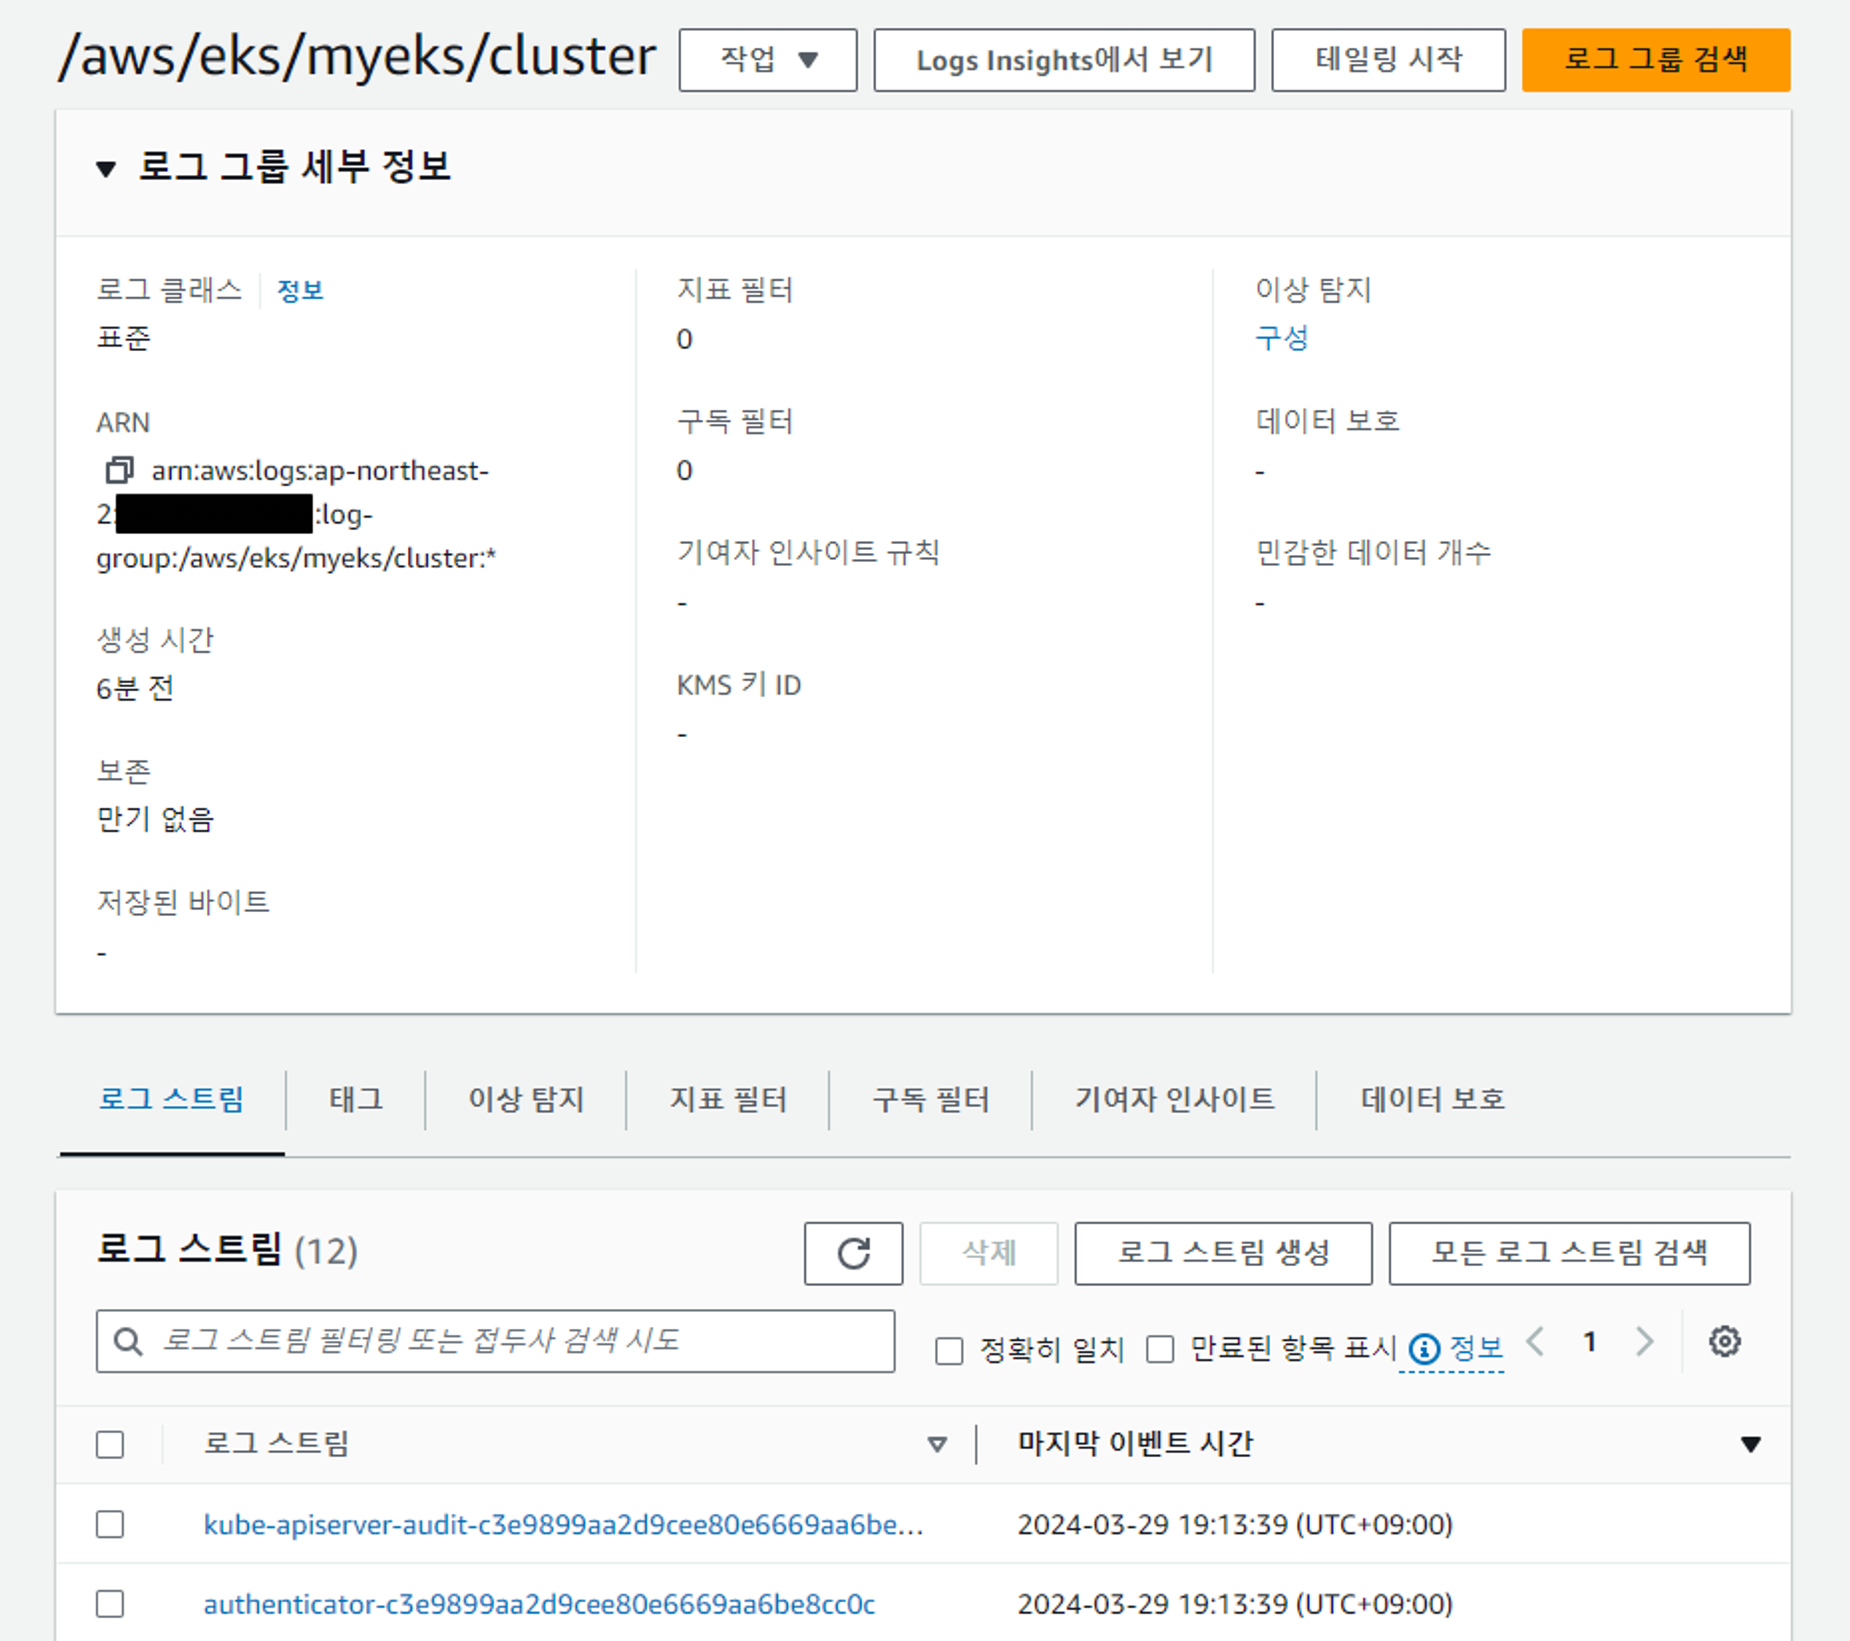Screen dimensions: 1850x1641
Task: Enable the 정확히 일치 checkbox
Action: point(949,1350)
